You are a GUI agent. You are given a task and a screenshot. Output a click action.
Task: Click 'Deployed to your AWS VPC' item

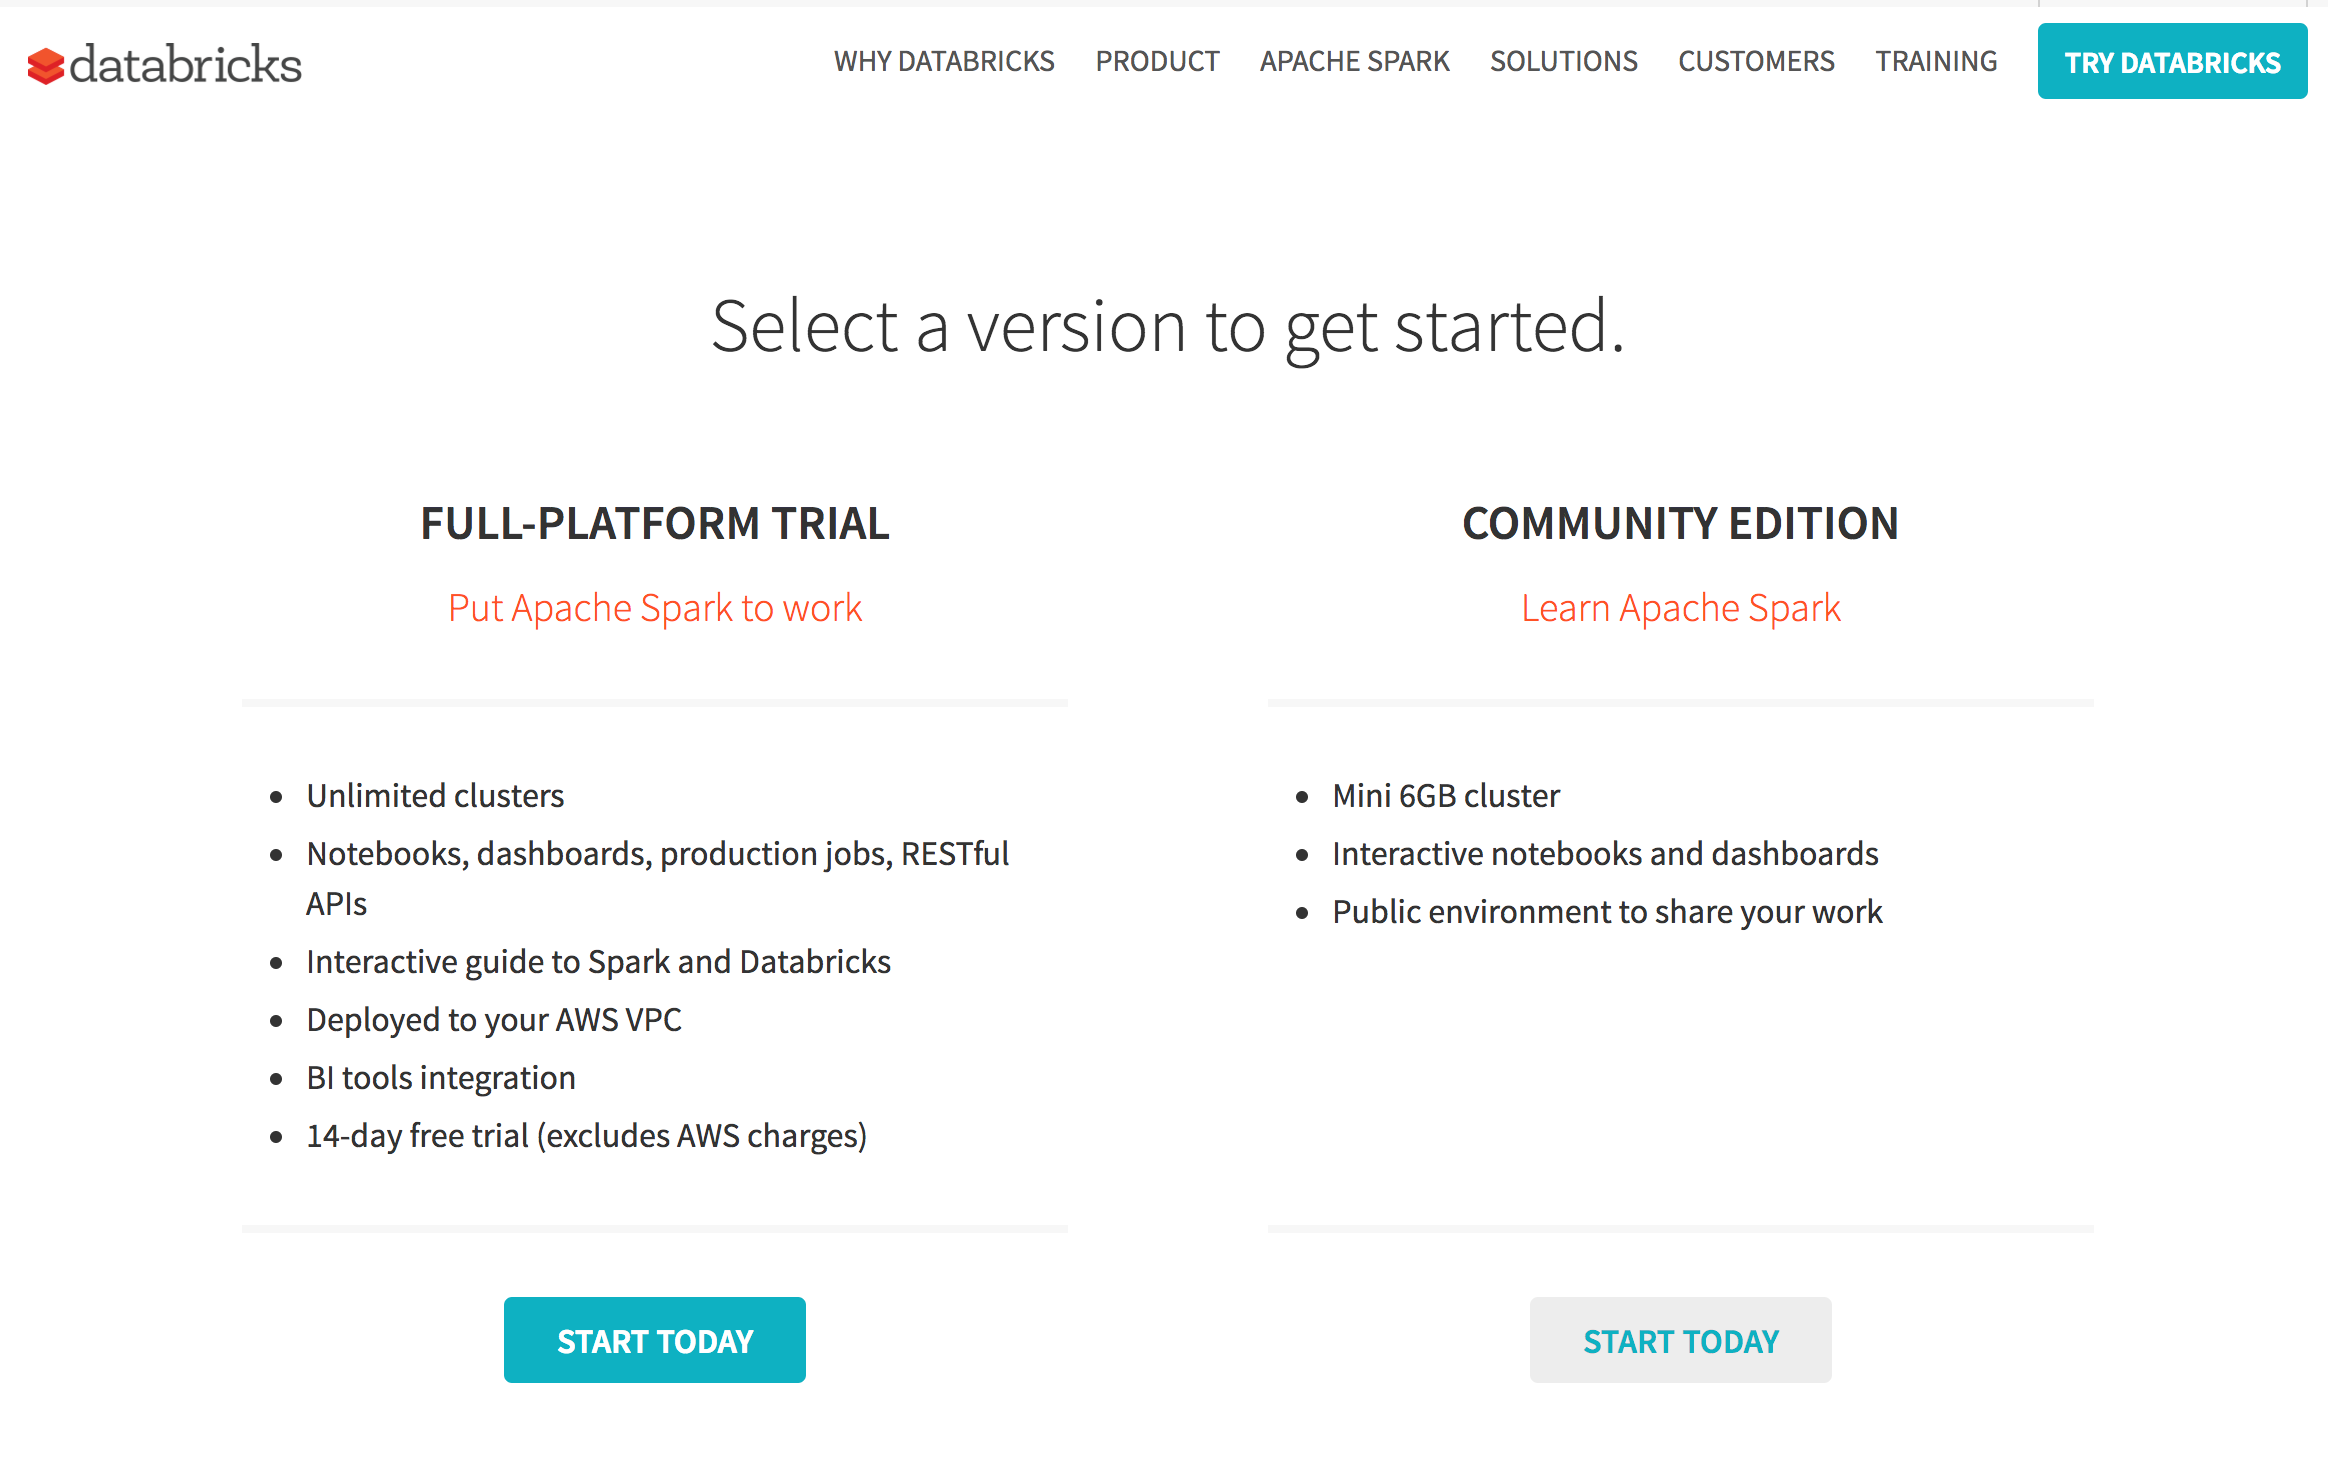coord(494,1020)
